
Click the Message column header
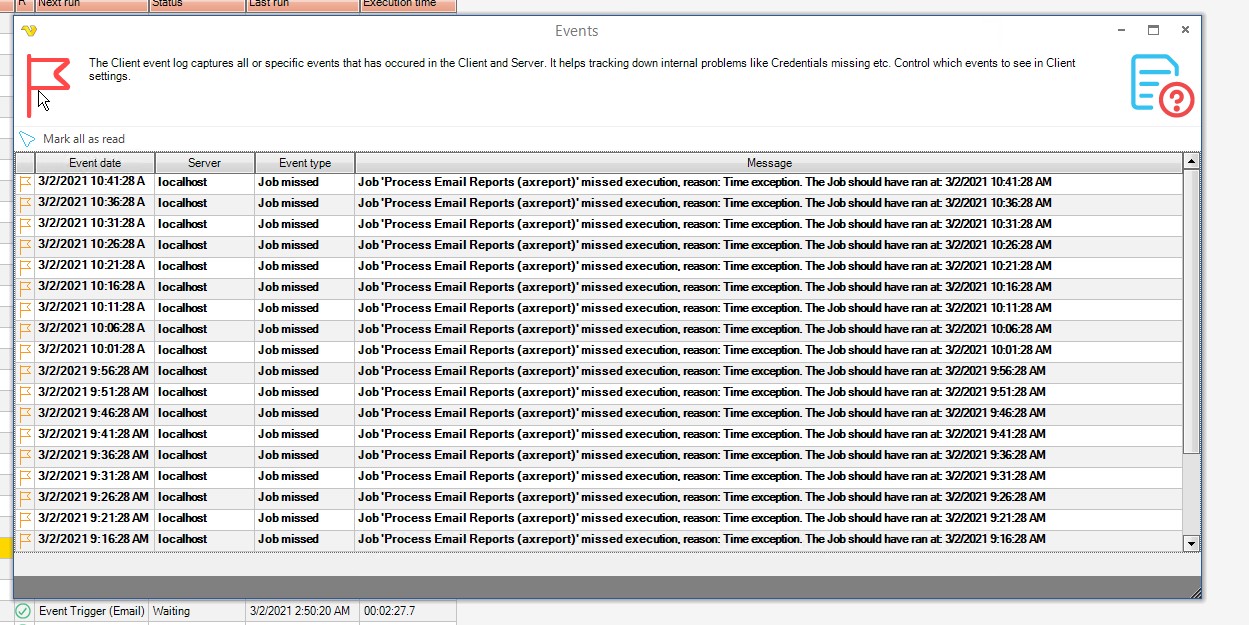pos(768,163)
